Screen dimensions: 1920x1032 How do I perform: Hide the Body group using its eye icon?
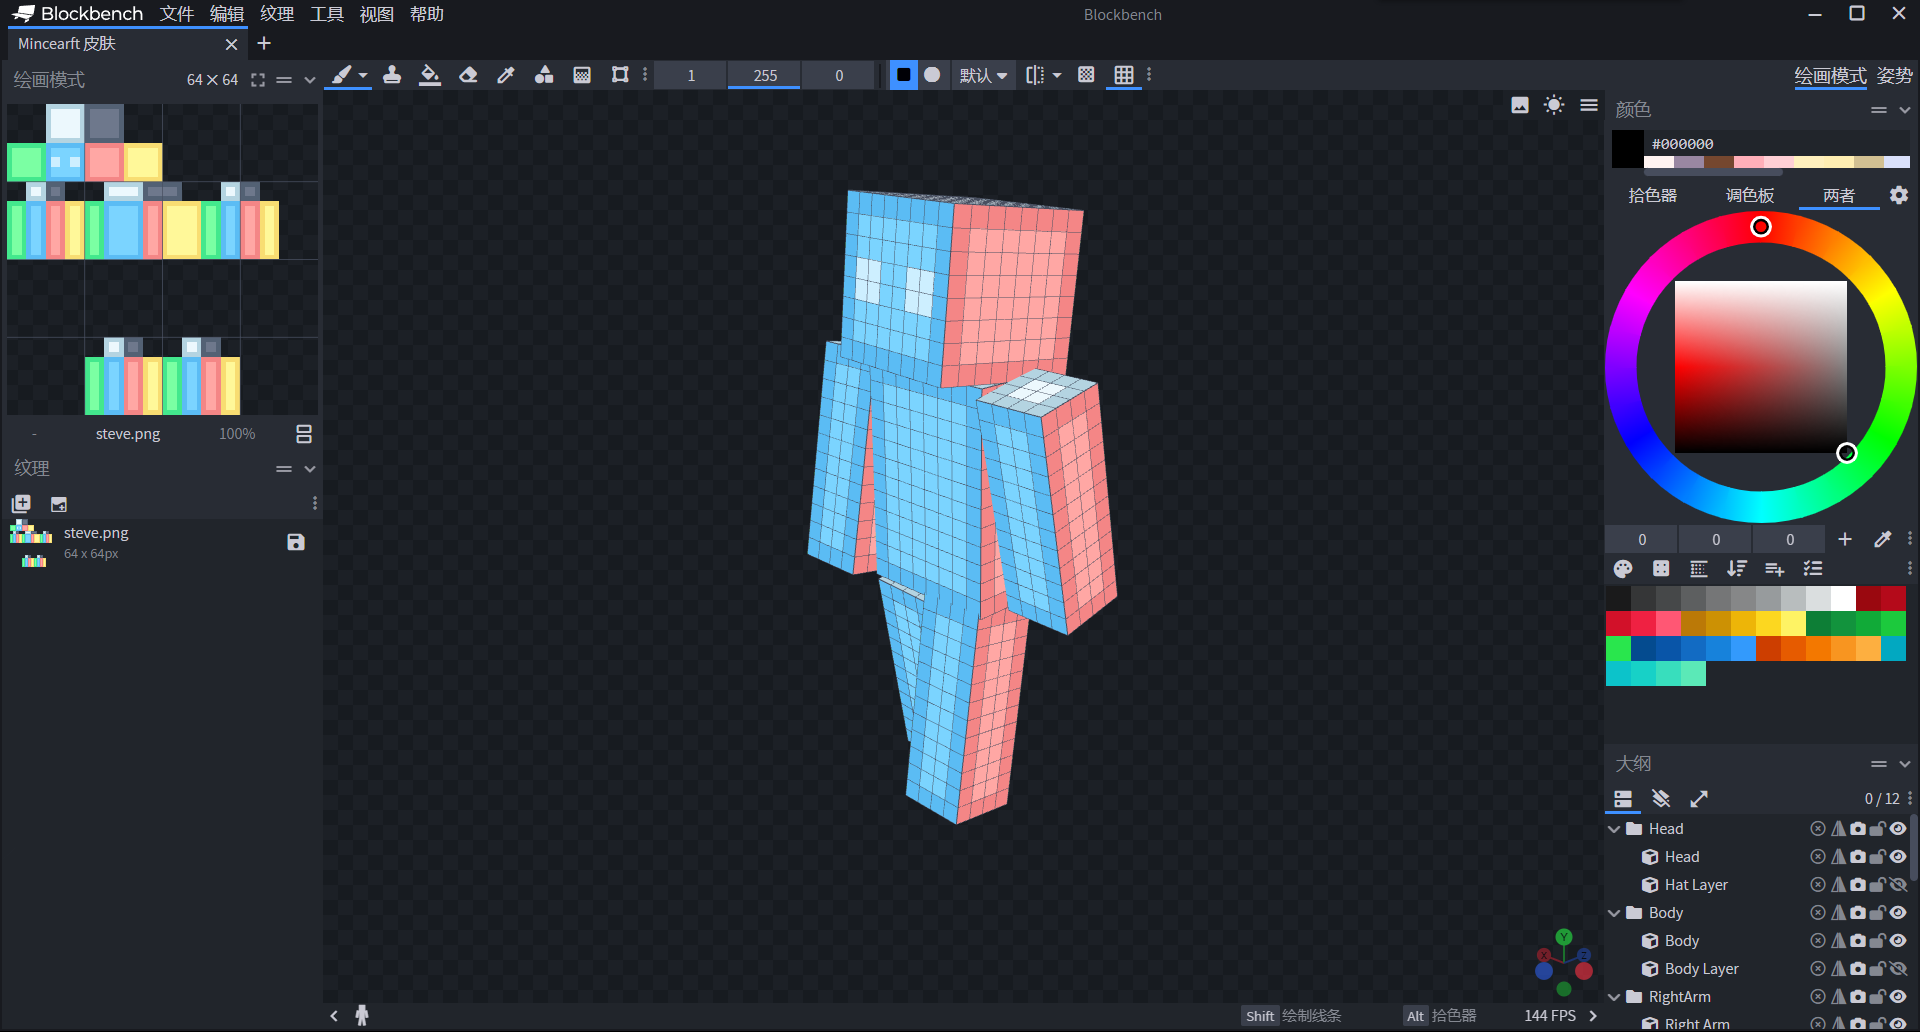(x=1898, y=913)
